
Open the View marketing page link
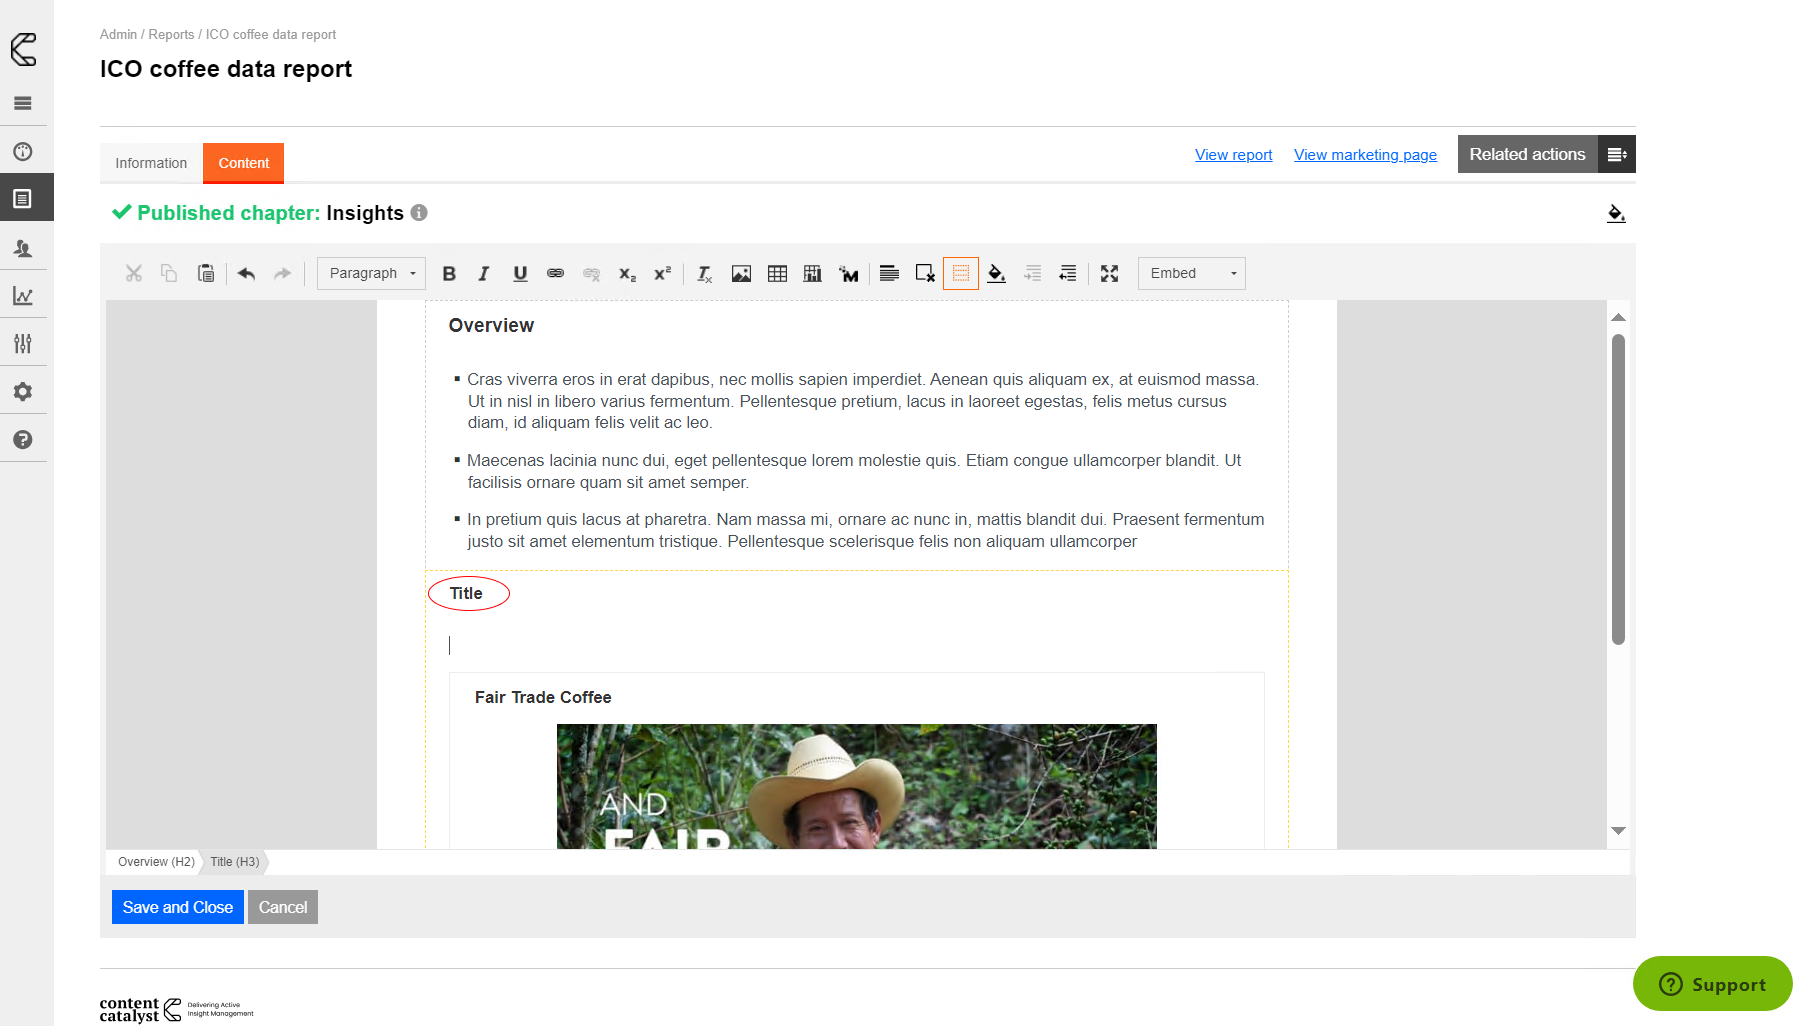click(x=1365, y=155)
